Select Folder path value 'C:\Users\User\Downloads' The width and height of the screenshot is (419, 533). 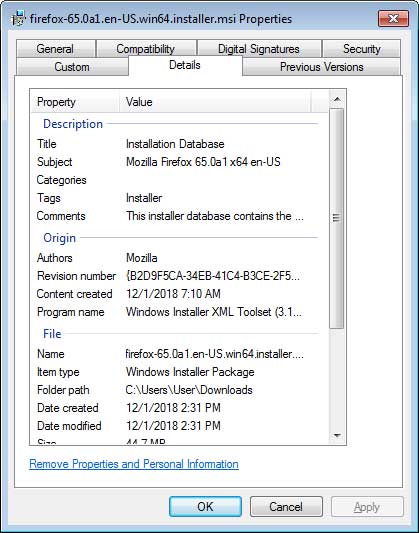(x=189, y=390)
